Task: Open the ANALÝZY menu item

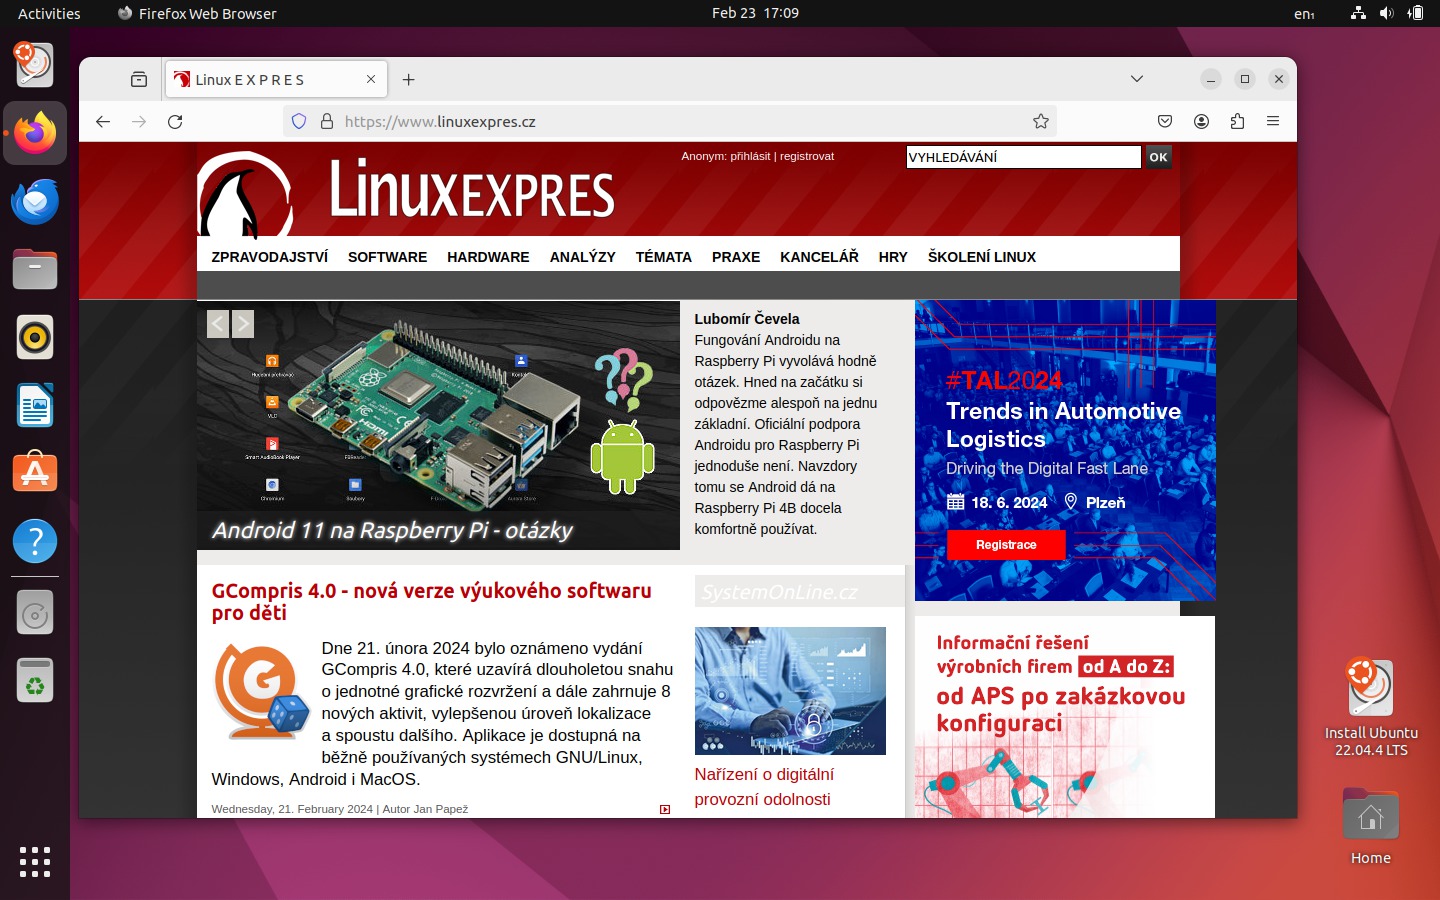Action: click(x=583, y=257)
